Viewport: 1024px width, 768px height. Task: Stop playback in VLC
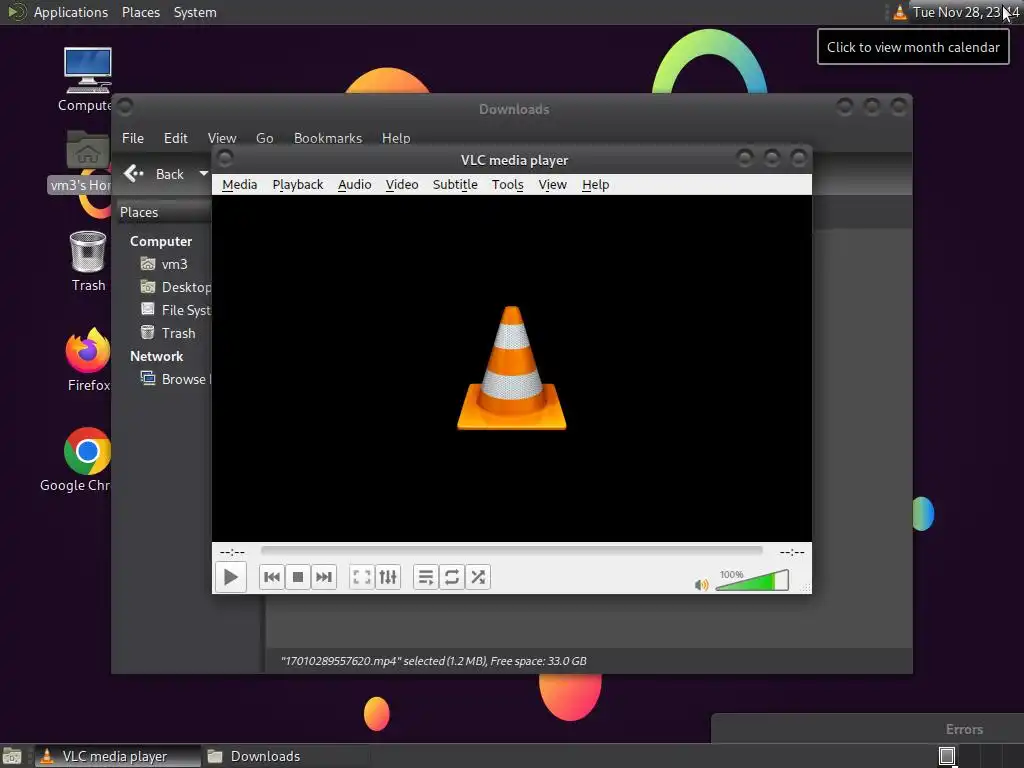click(x=298, y=577)
